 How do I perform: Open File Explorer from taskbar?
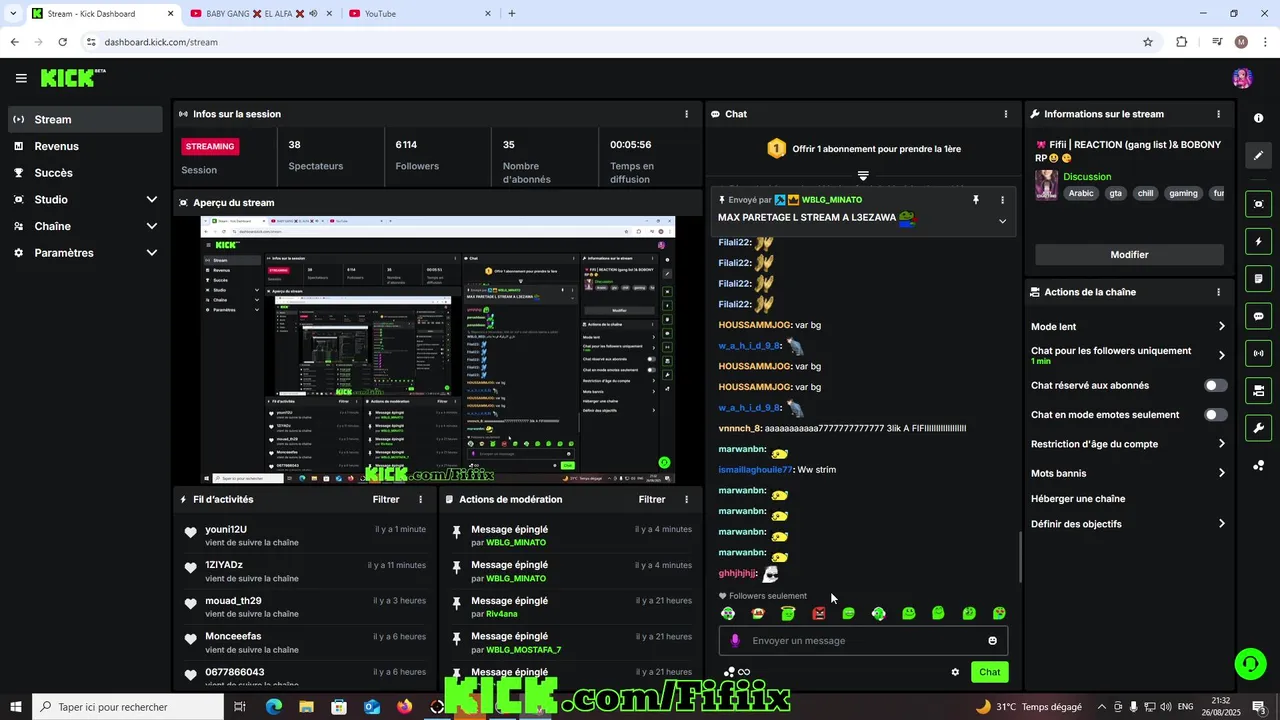pos(306,707)
